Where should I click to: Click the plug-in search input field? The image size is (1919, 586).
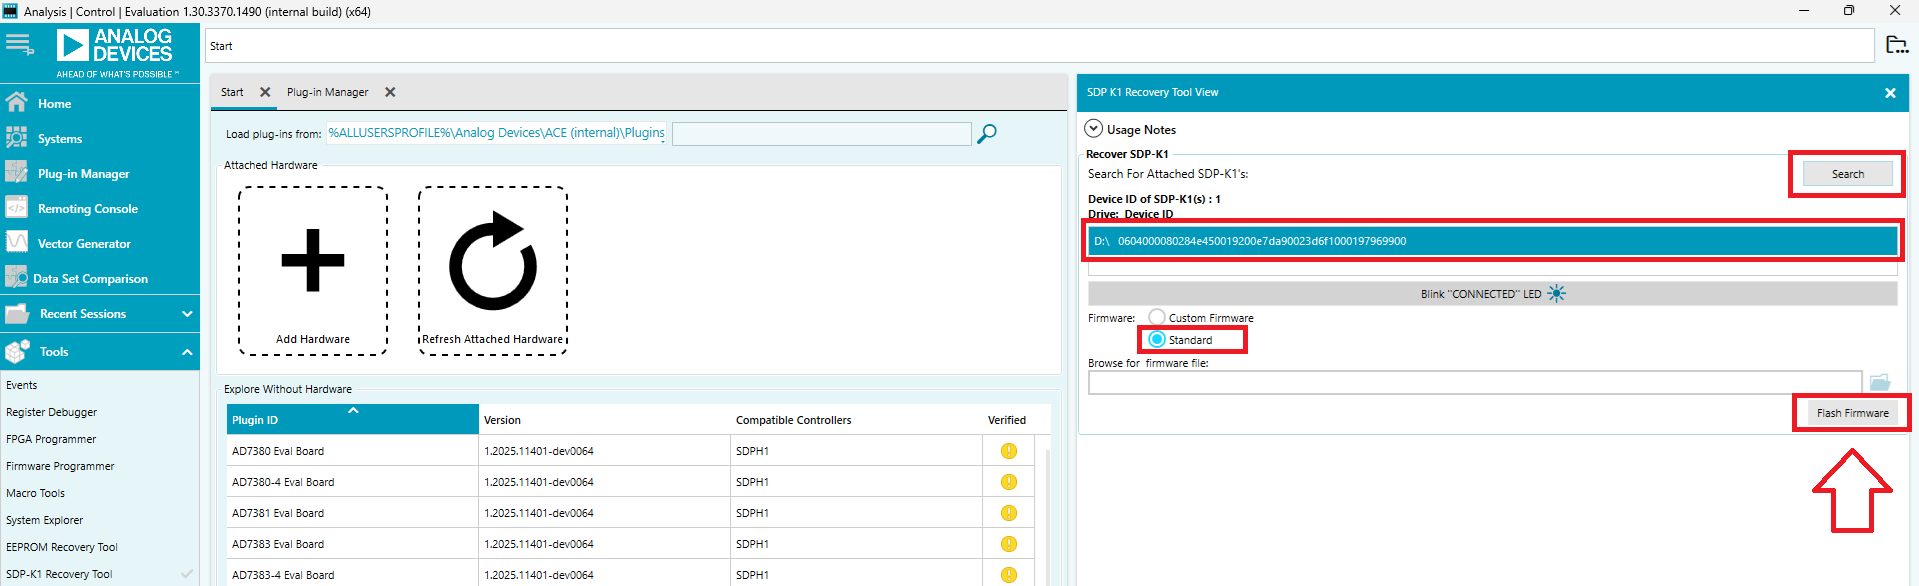[x=821, y=133]
